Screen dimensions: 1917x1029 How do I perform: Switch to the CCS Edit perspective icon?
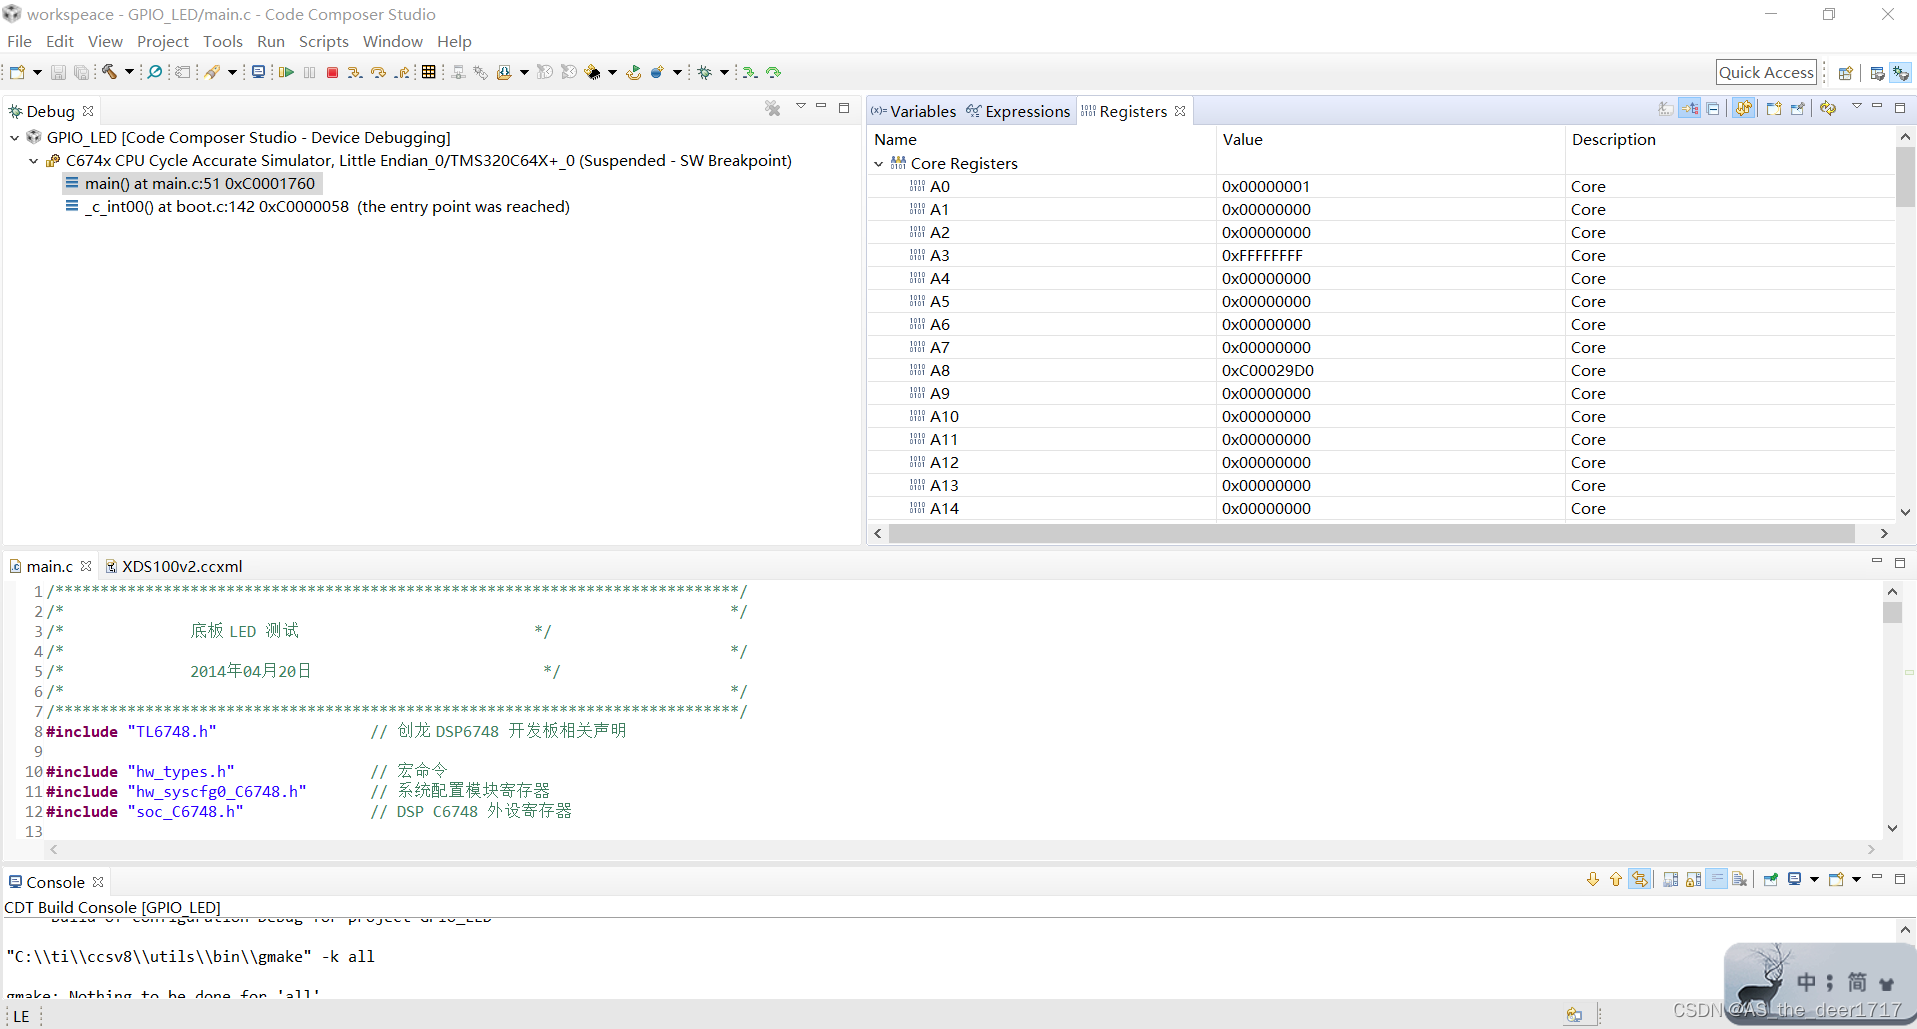(x=1877, y=73)
